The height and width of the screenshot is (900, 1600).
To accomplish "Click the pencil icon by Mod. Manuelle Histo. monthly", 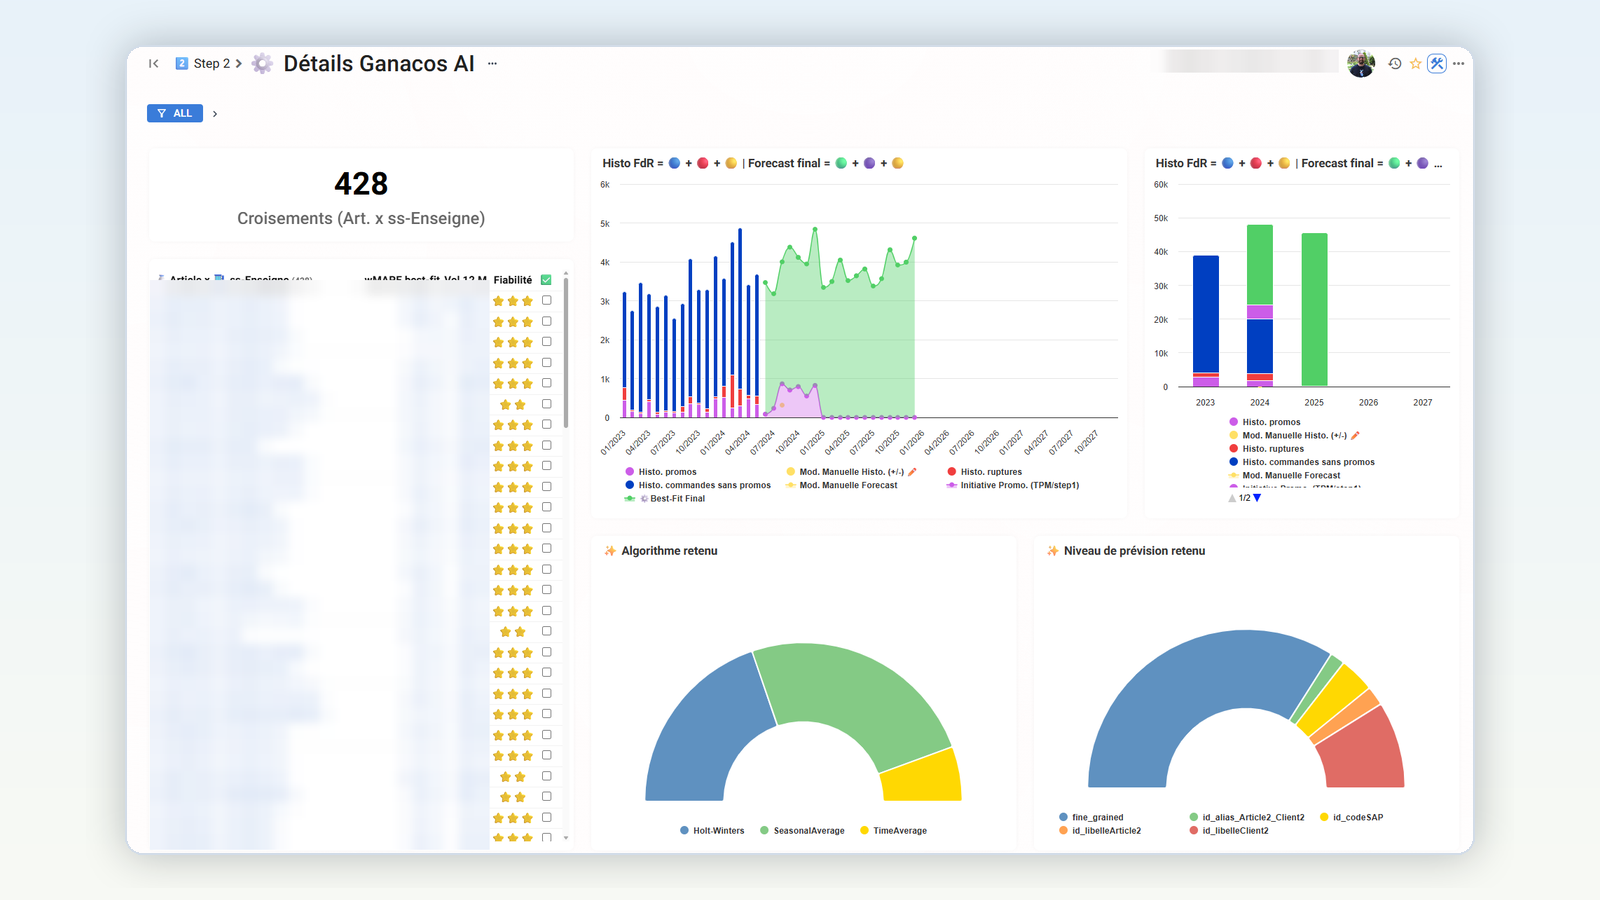I will point(912,472).
